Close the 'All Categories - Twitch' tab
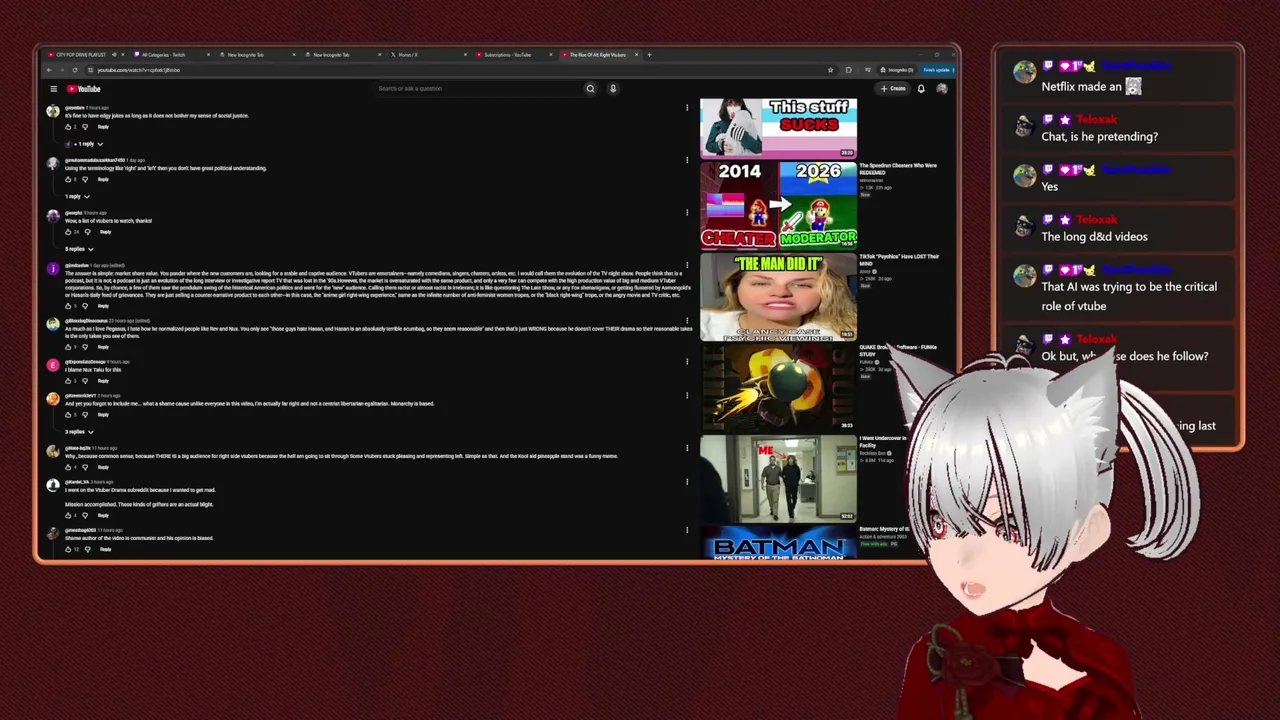Image resolution: width=1280 pixels, height=720 pixels. 208,55
